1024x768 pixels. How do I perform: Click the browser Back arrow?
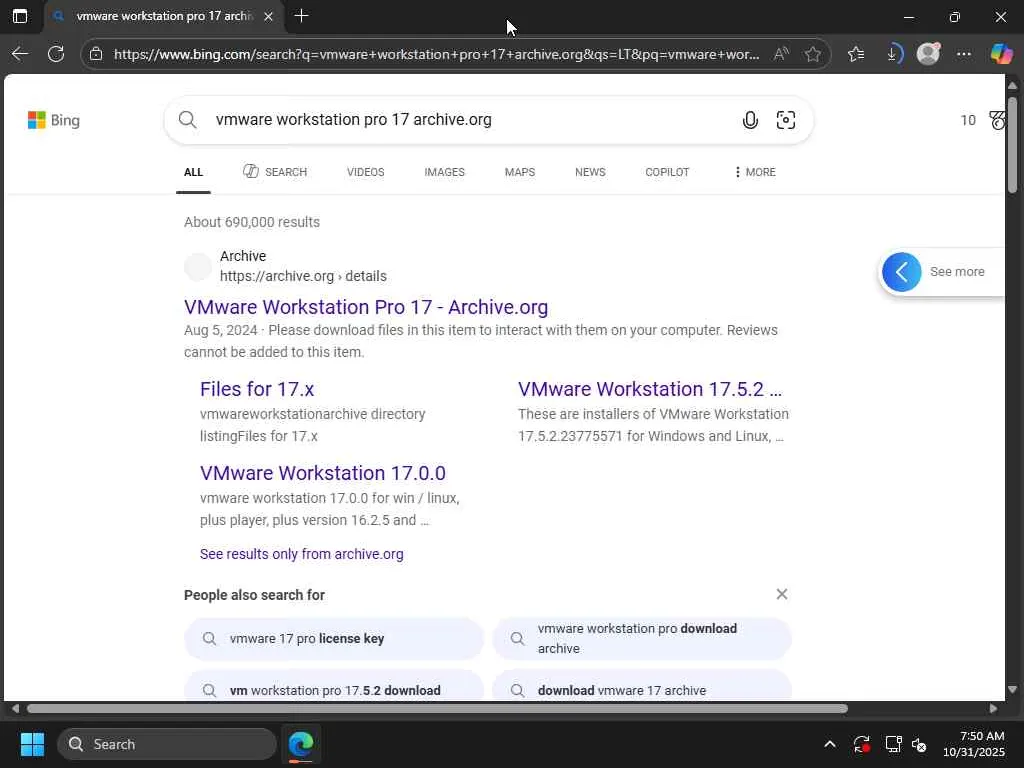[20, 54]
